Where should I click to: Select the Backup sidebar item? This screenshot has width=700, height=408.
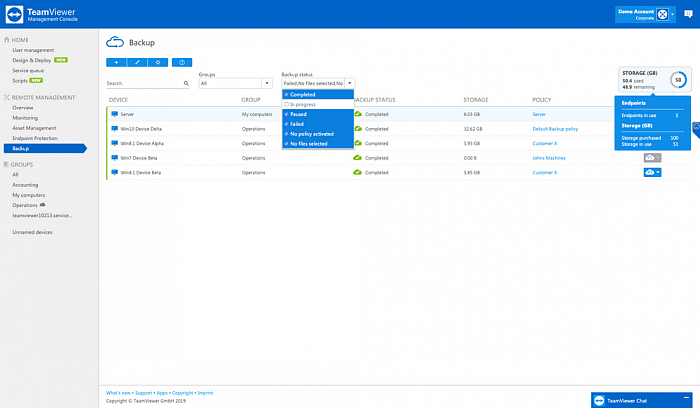45,148
